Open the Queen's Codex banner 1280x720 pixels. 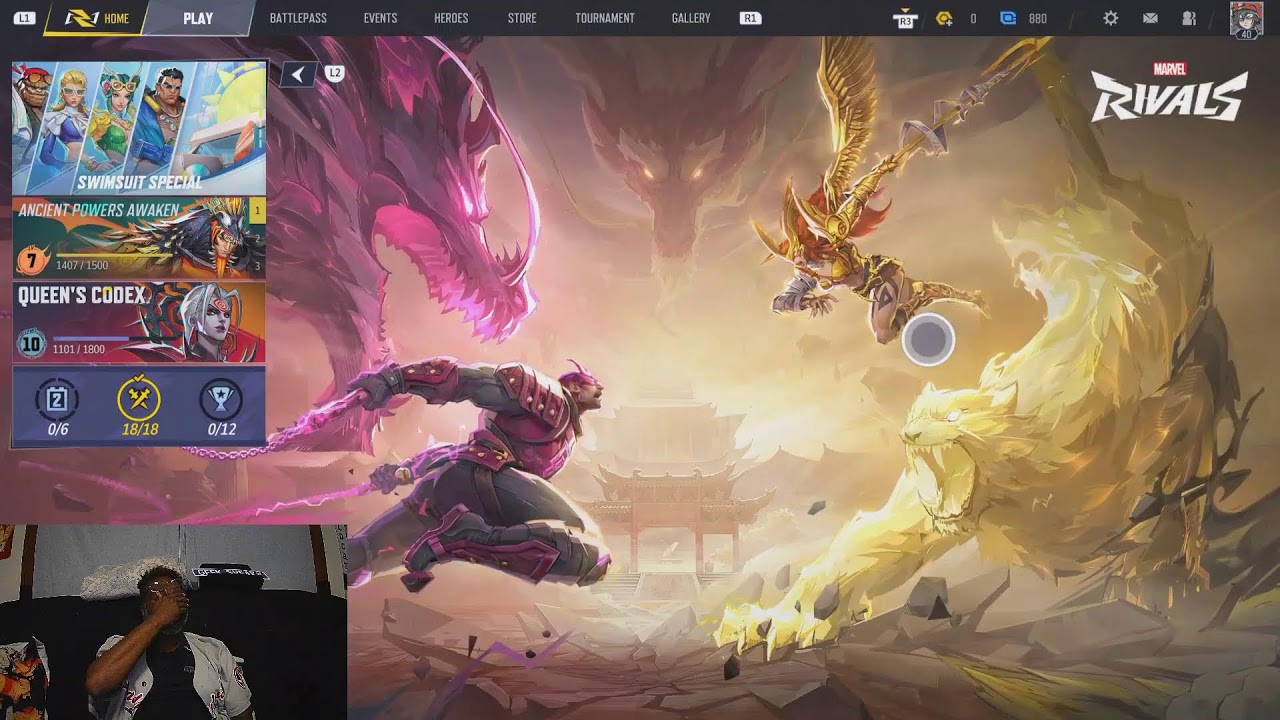pyautogui.click(x=139, y=322)
